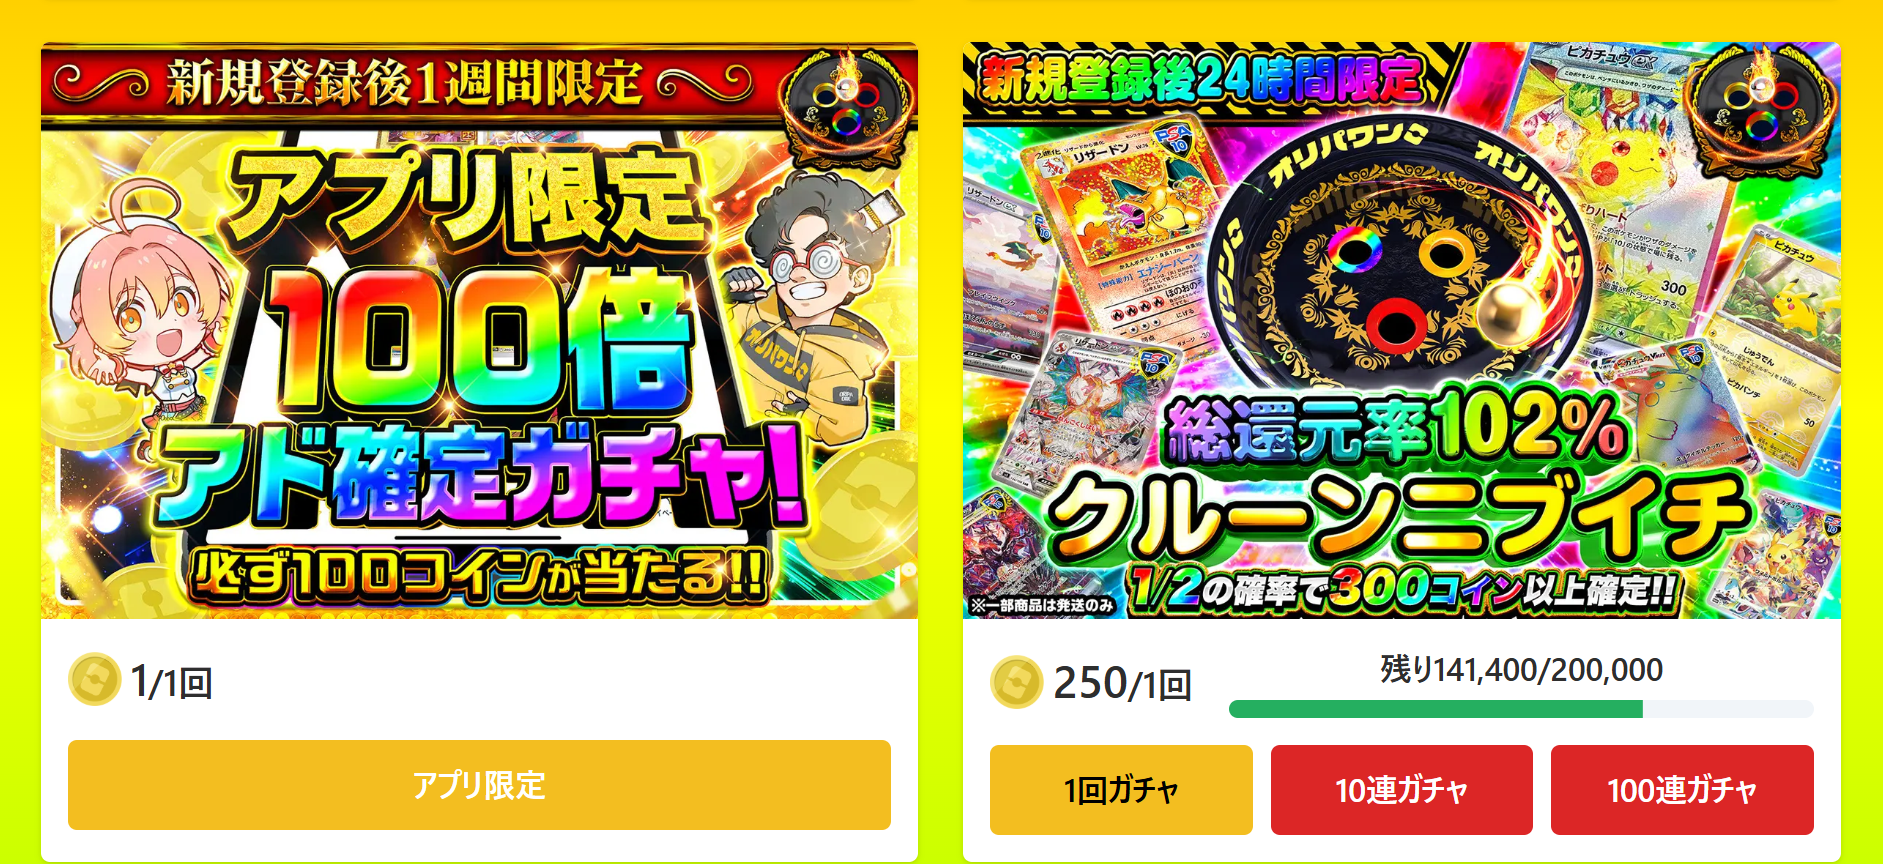Click the remaining-stock green progress bar
1883x864 pixels.
pyautogui.click(x=1521, y=709)
